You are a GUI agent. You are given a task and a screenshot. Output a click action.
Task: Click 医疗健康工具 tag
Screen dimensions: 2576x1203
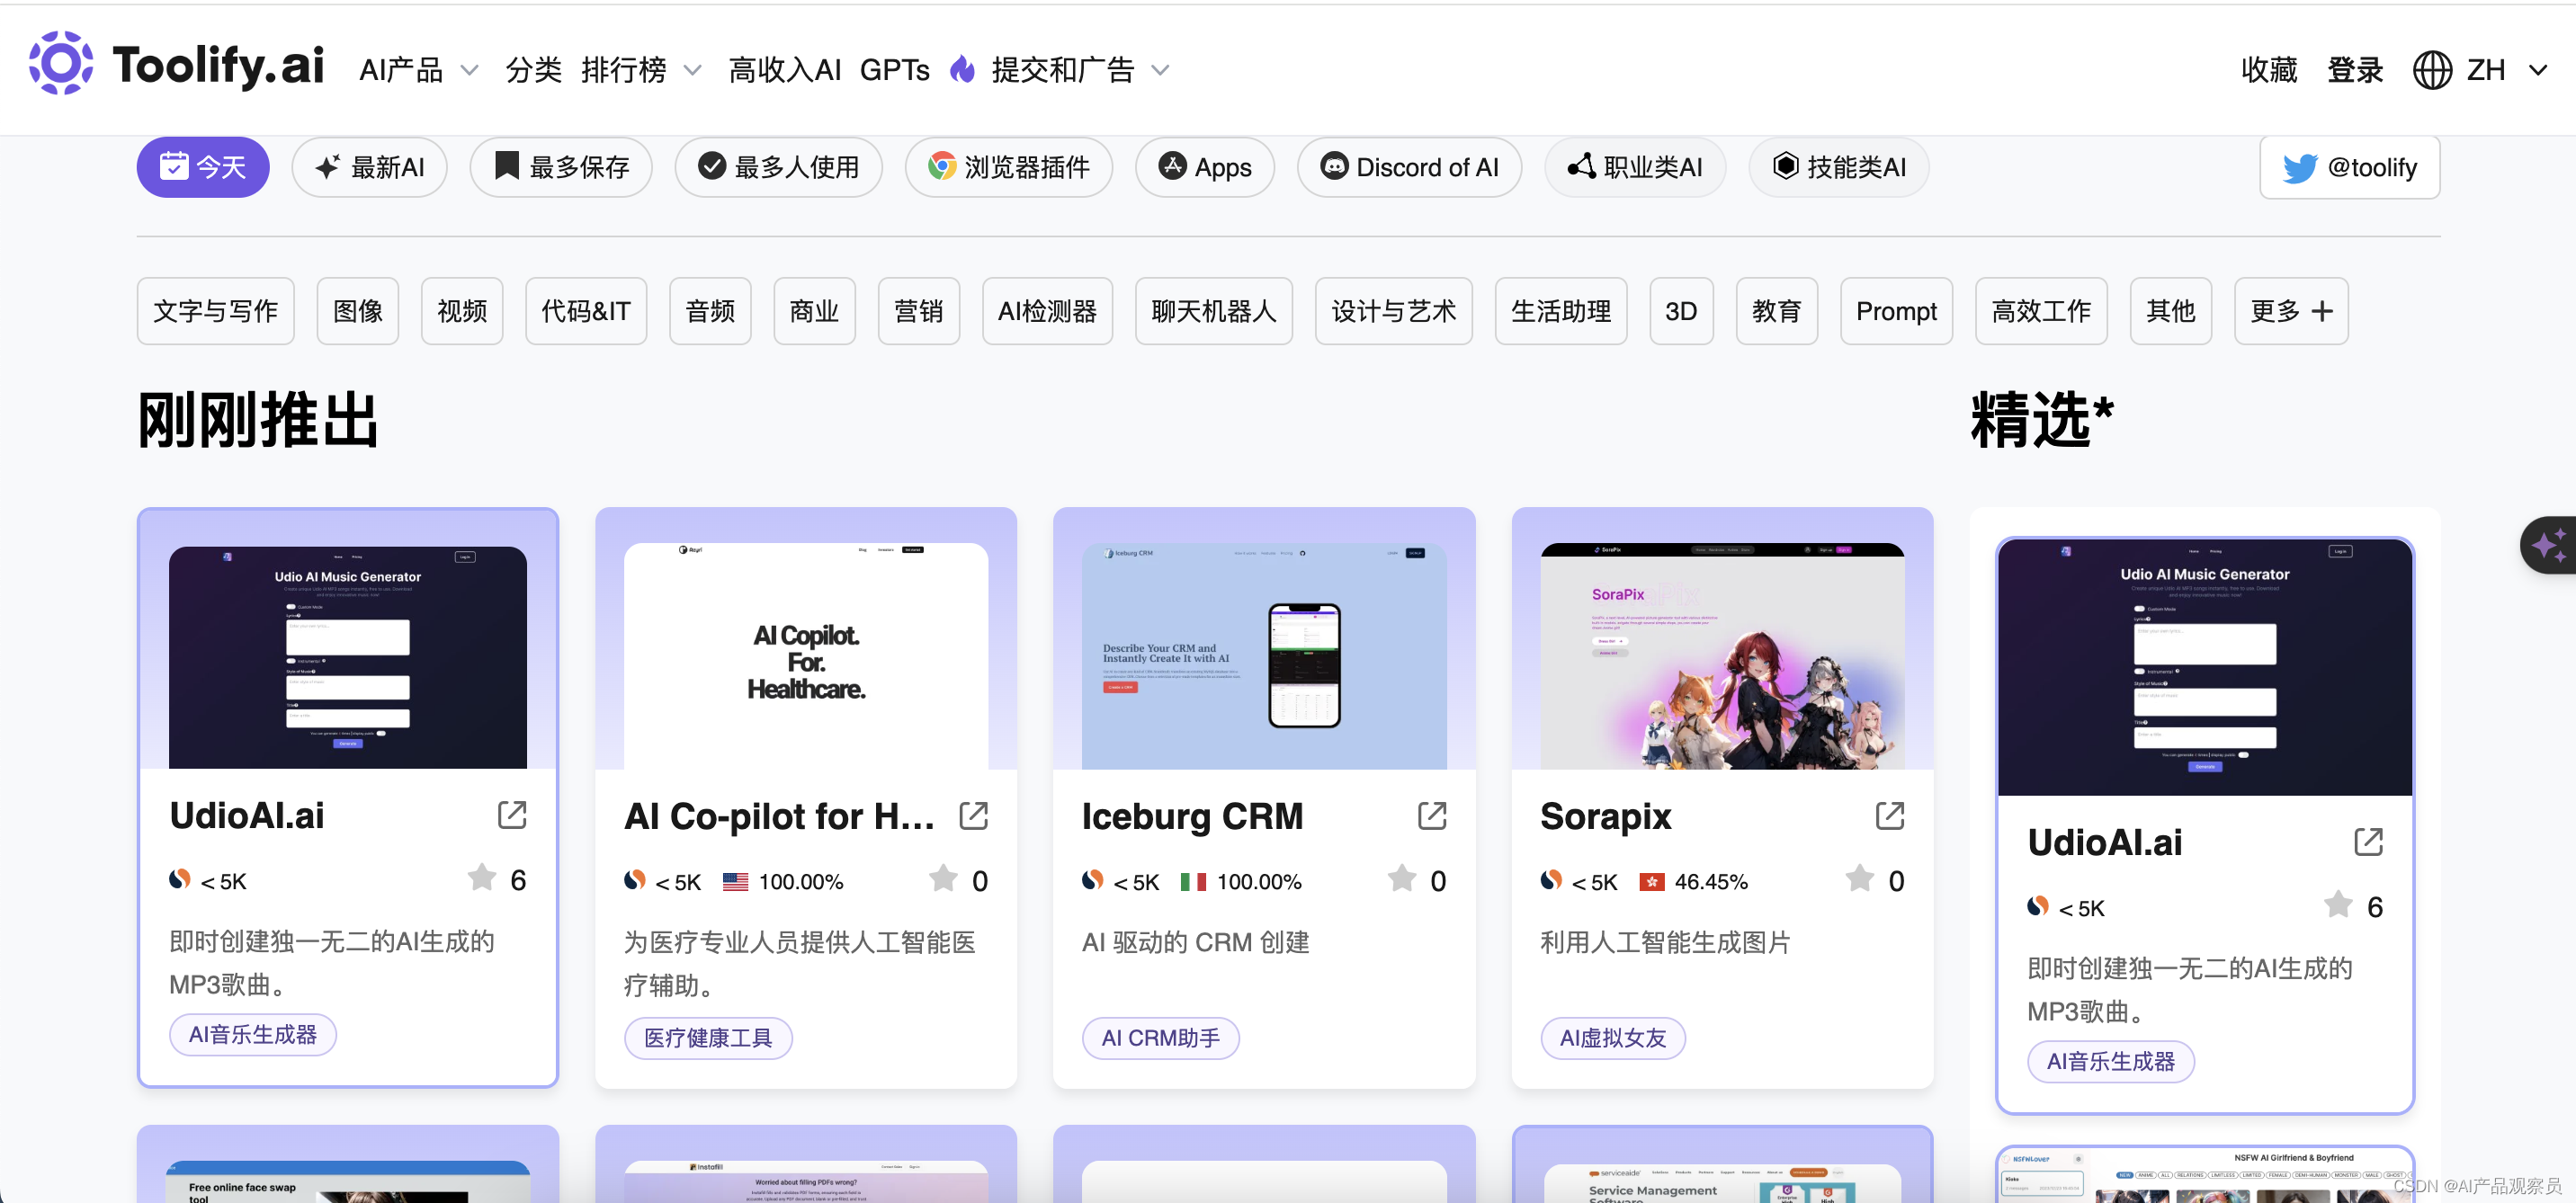tap(708, 1038)
